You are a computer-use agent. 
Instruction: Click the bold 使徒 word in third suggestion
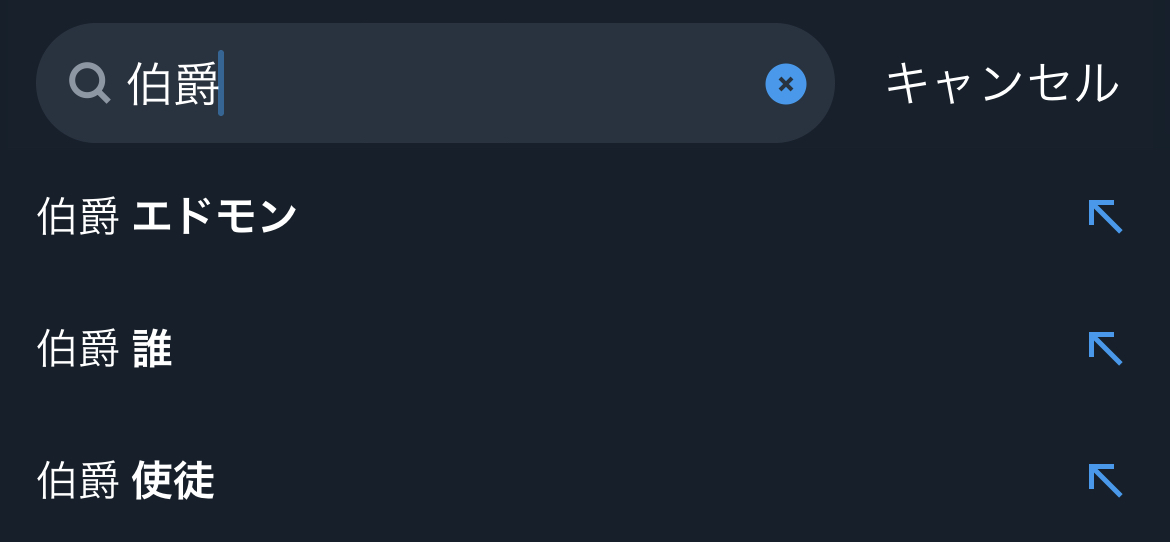173,481
